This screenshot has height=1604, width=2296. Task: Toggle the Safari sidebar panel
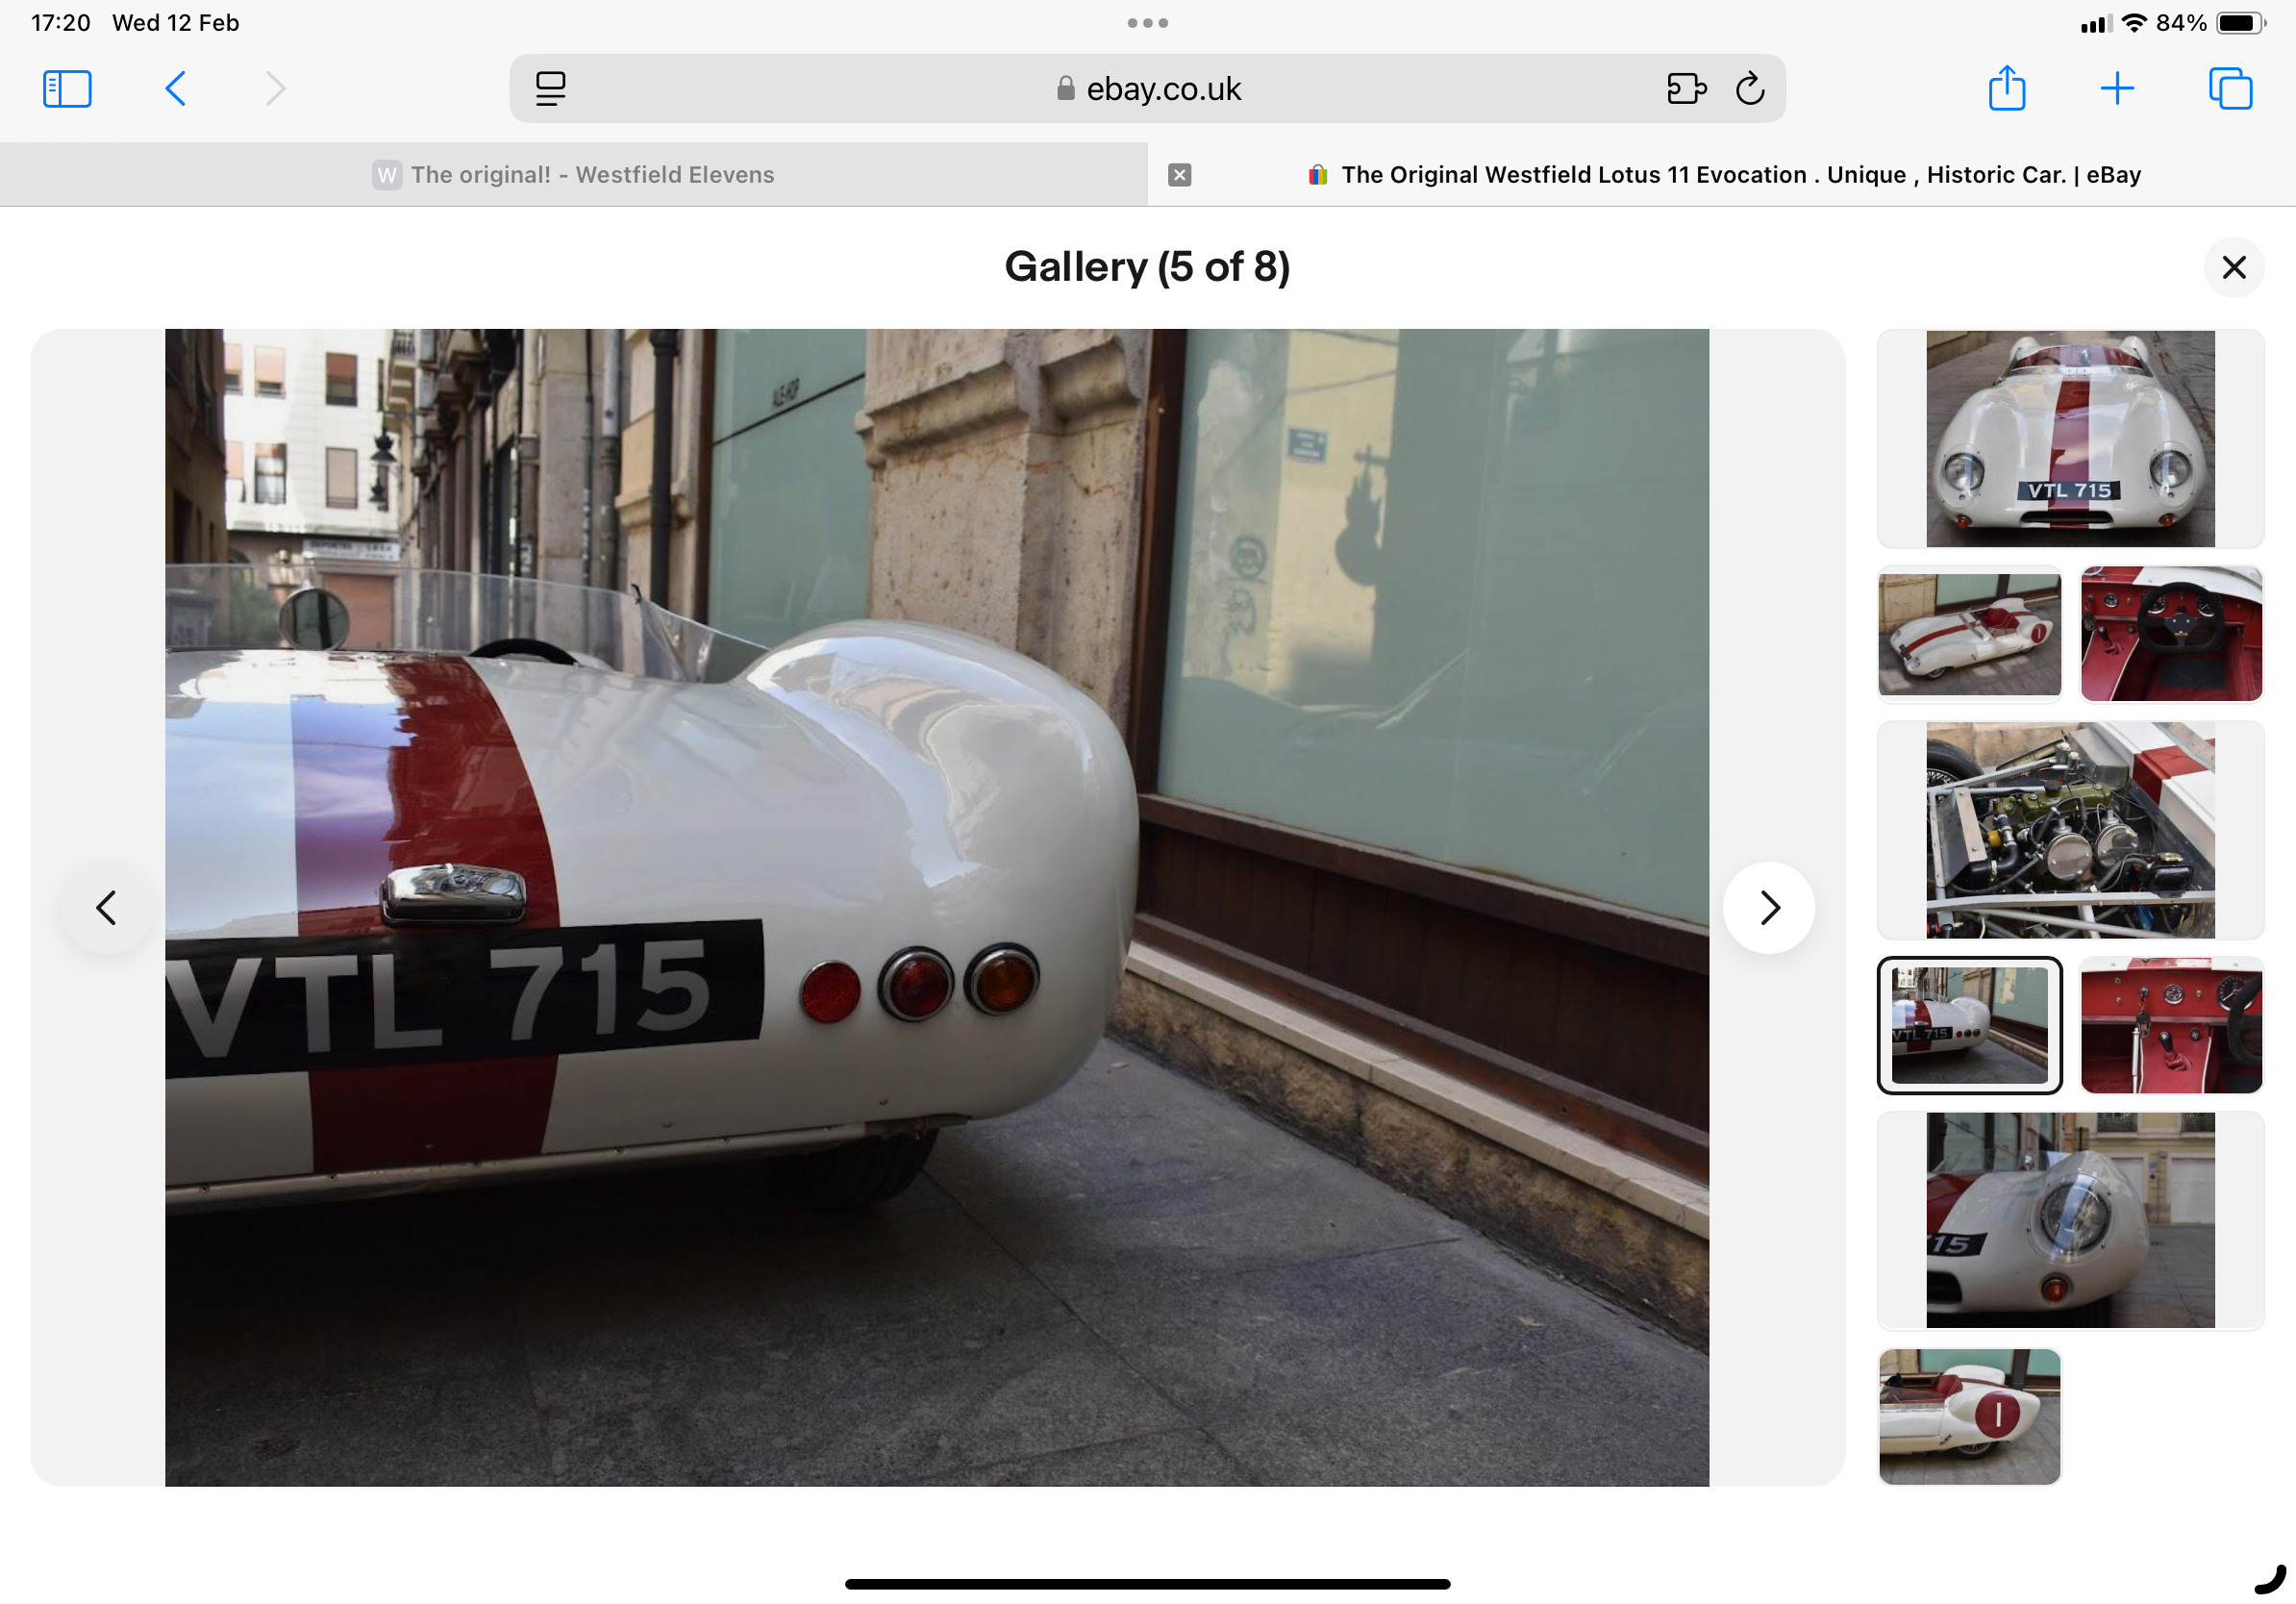pyautogui.click(x=67, y=89)
